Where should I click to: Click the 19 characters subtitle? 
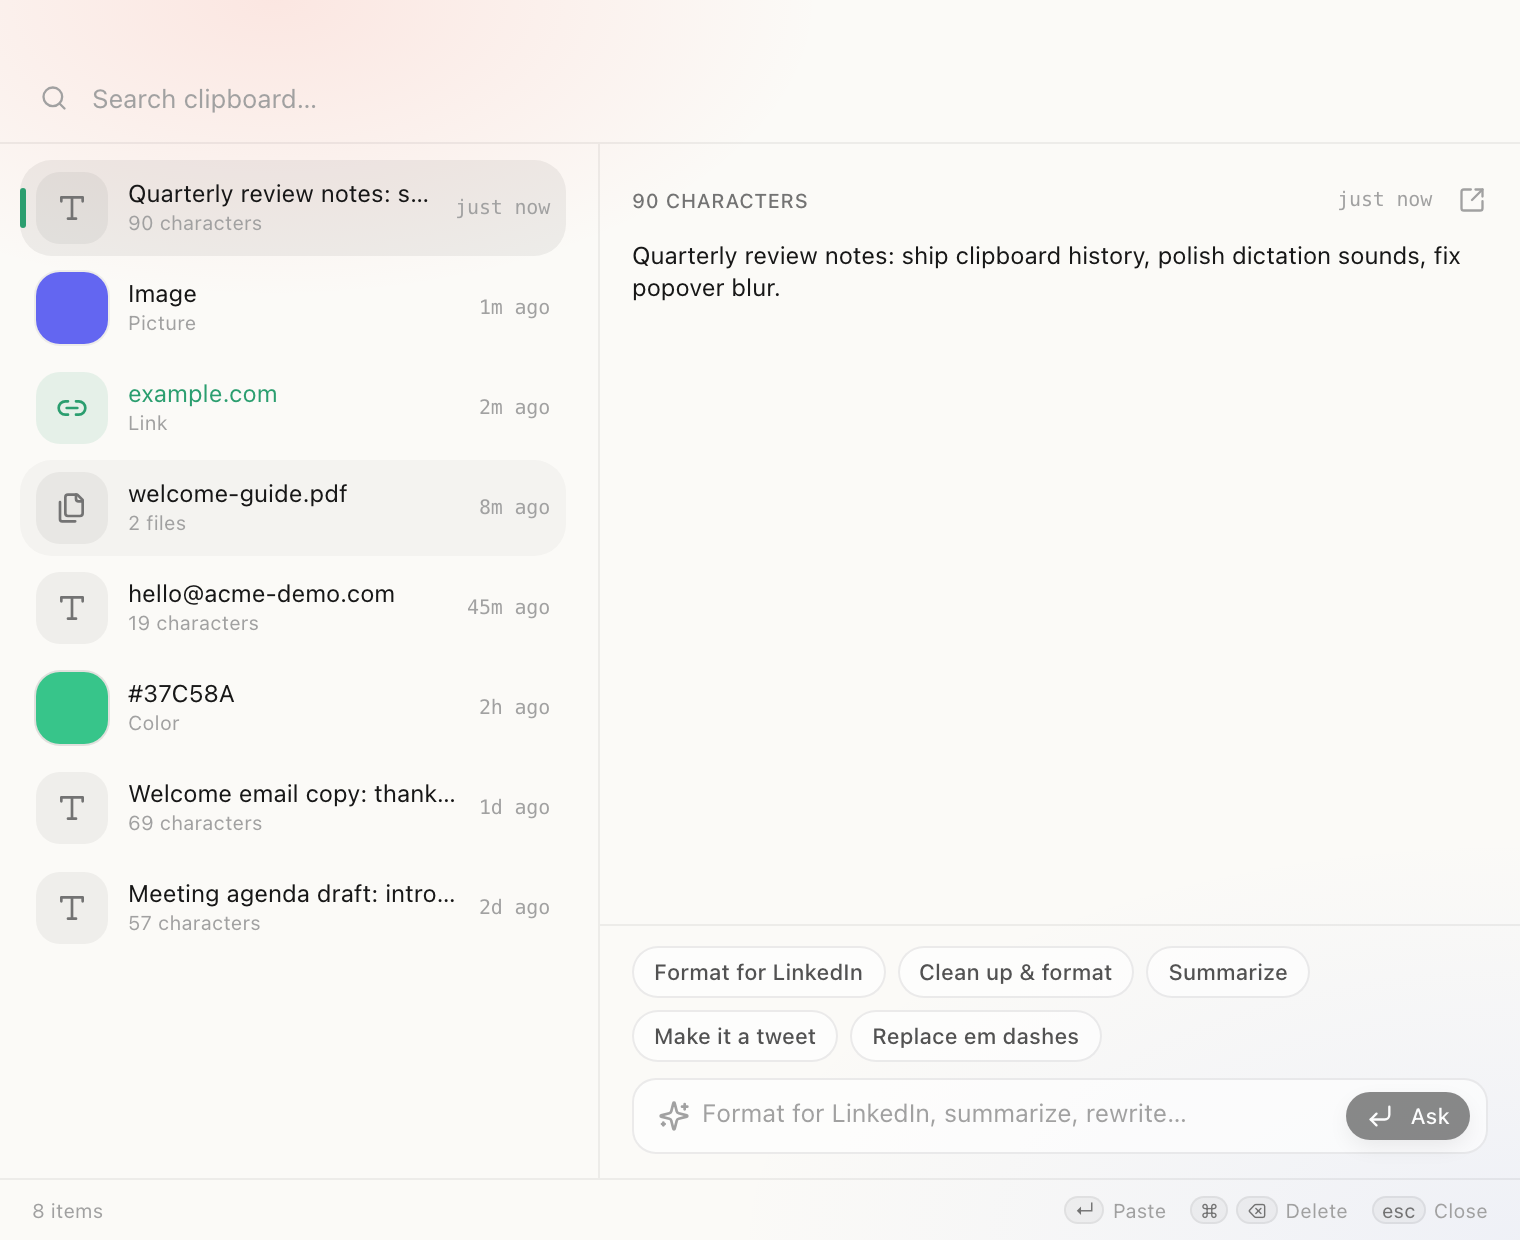193,623
